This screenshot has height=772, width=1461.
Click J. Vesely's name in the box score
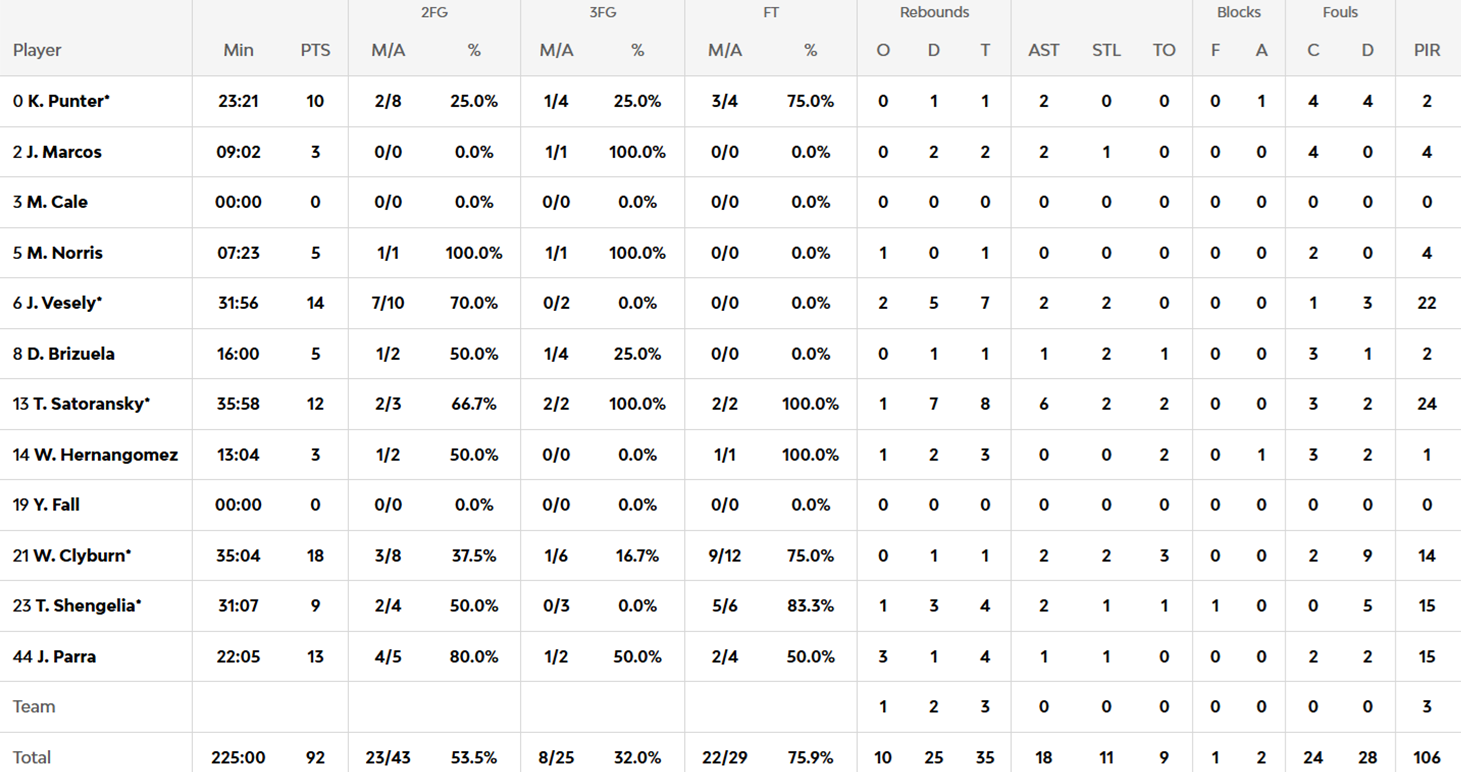[63, 303]
